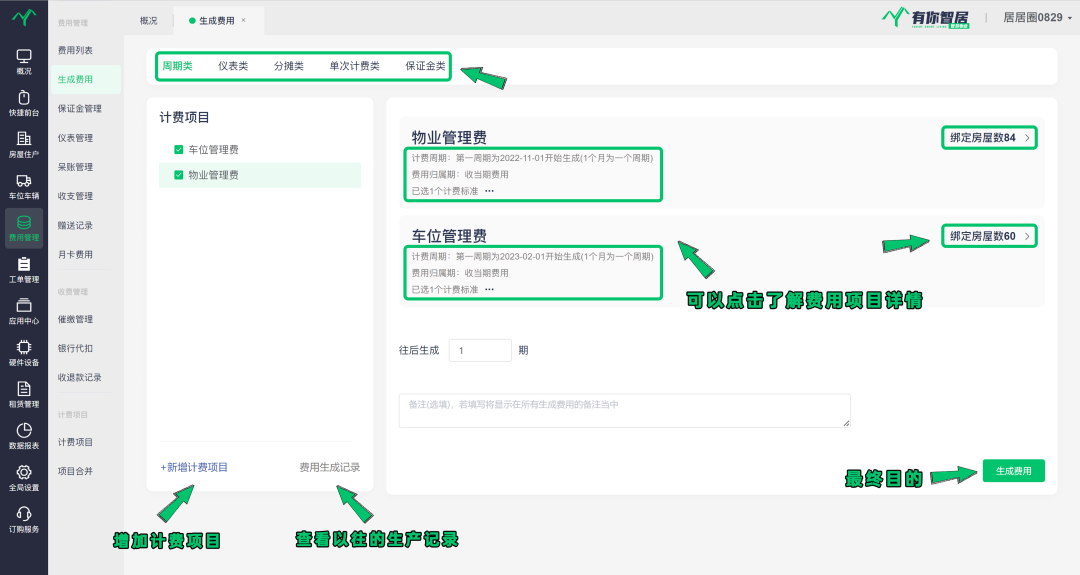Image resolution: width=1080 pixels, height=575 pixels.
Task: Click the +新增计费项目 link
Action: [x=194, y=467]
